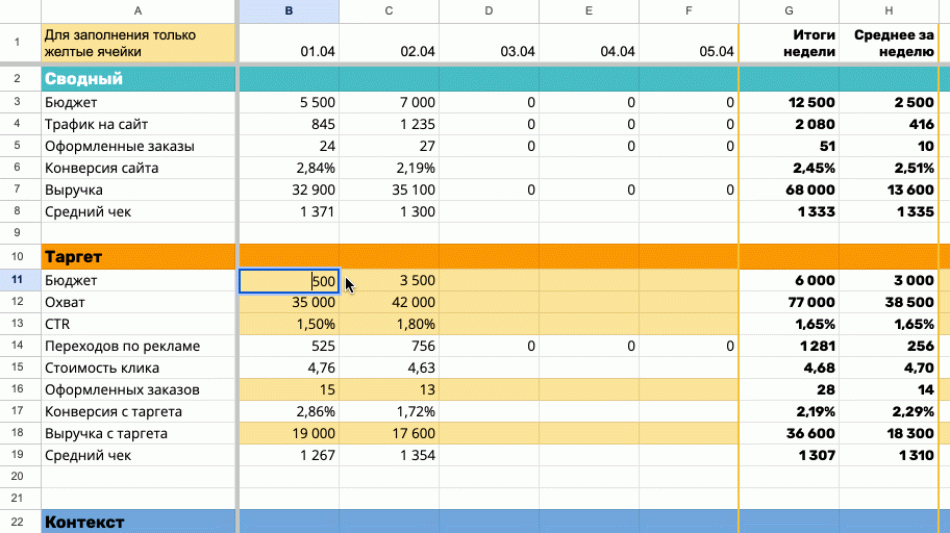Select "Выручка с таргета" value 19 000
Viewport: 950px width, 533px height.
click(288, 434)
